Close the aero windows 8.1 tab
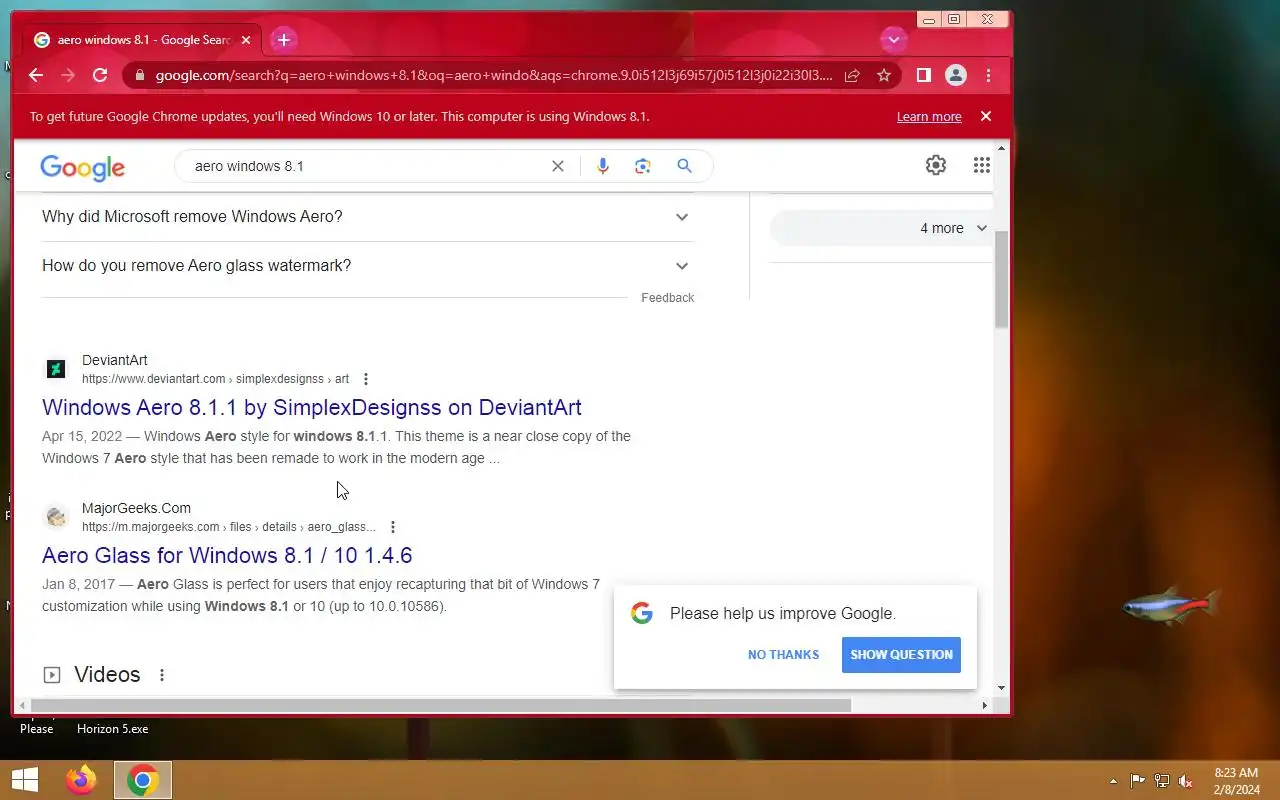Image resolution: width=1280 pixels, height=800 pixels. pyautogui.click(x=246, y=40)
